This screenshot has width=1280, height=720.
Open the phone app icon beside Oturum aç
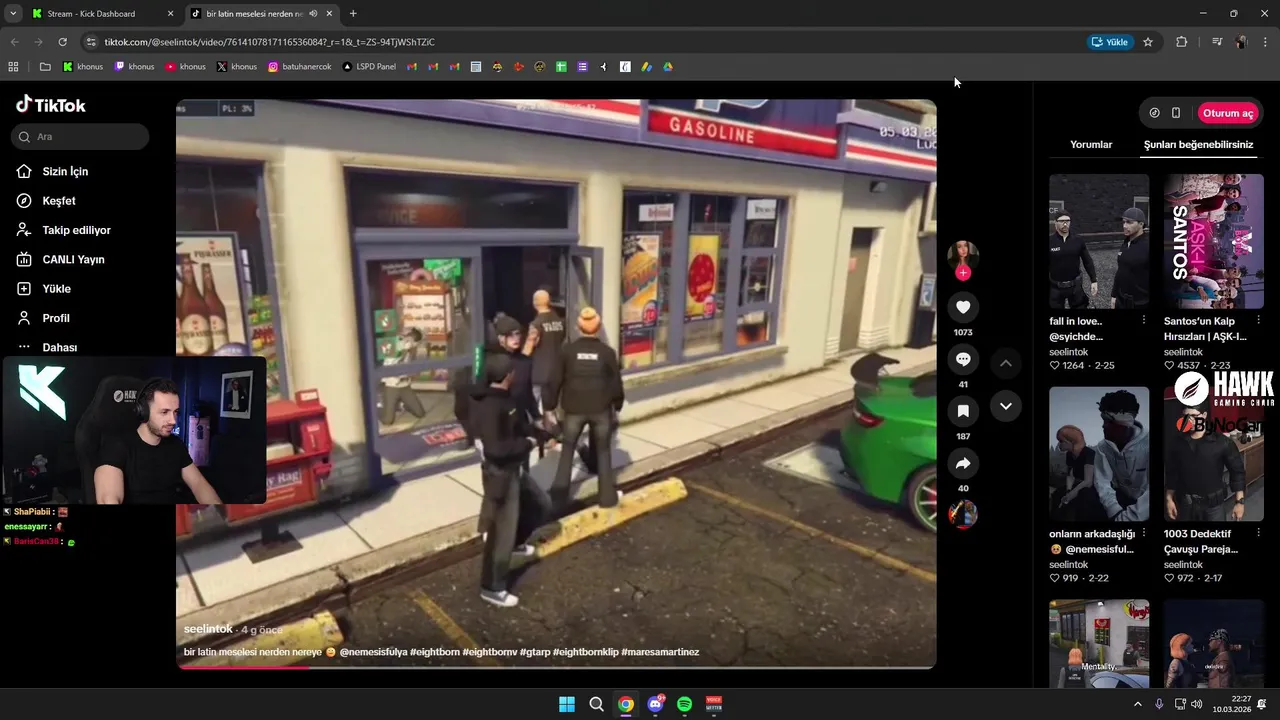tap(1176, 113)
